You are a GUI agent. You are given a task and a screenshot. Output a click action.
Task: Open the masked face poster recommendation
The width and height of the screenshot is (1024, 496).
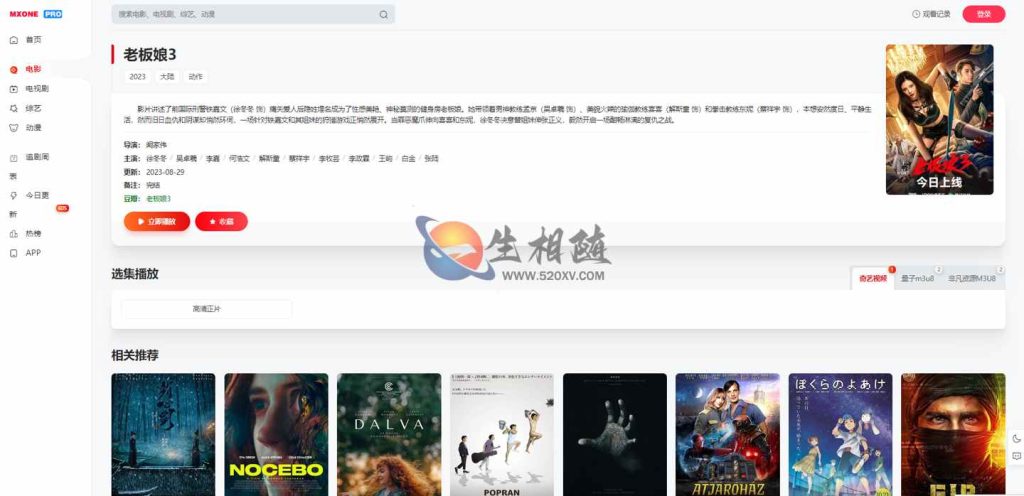(953, 435)
